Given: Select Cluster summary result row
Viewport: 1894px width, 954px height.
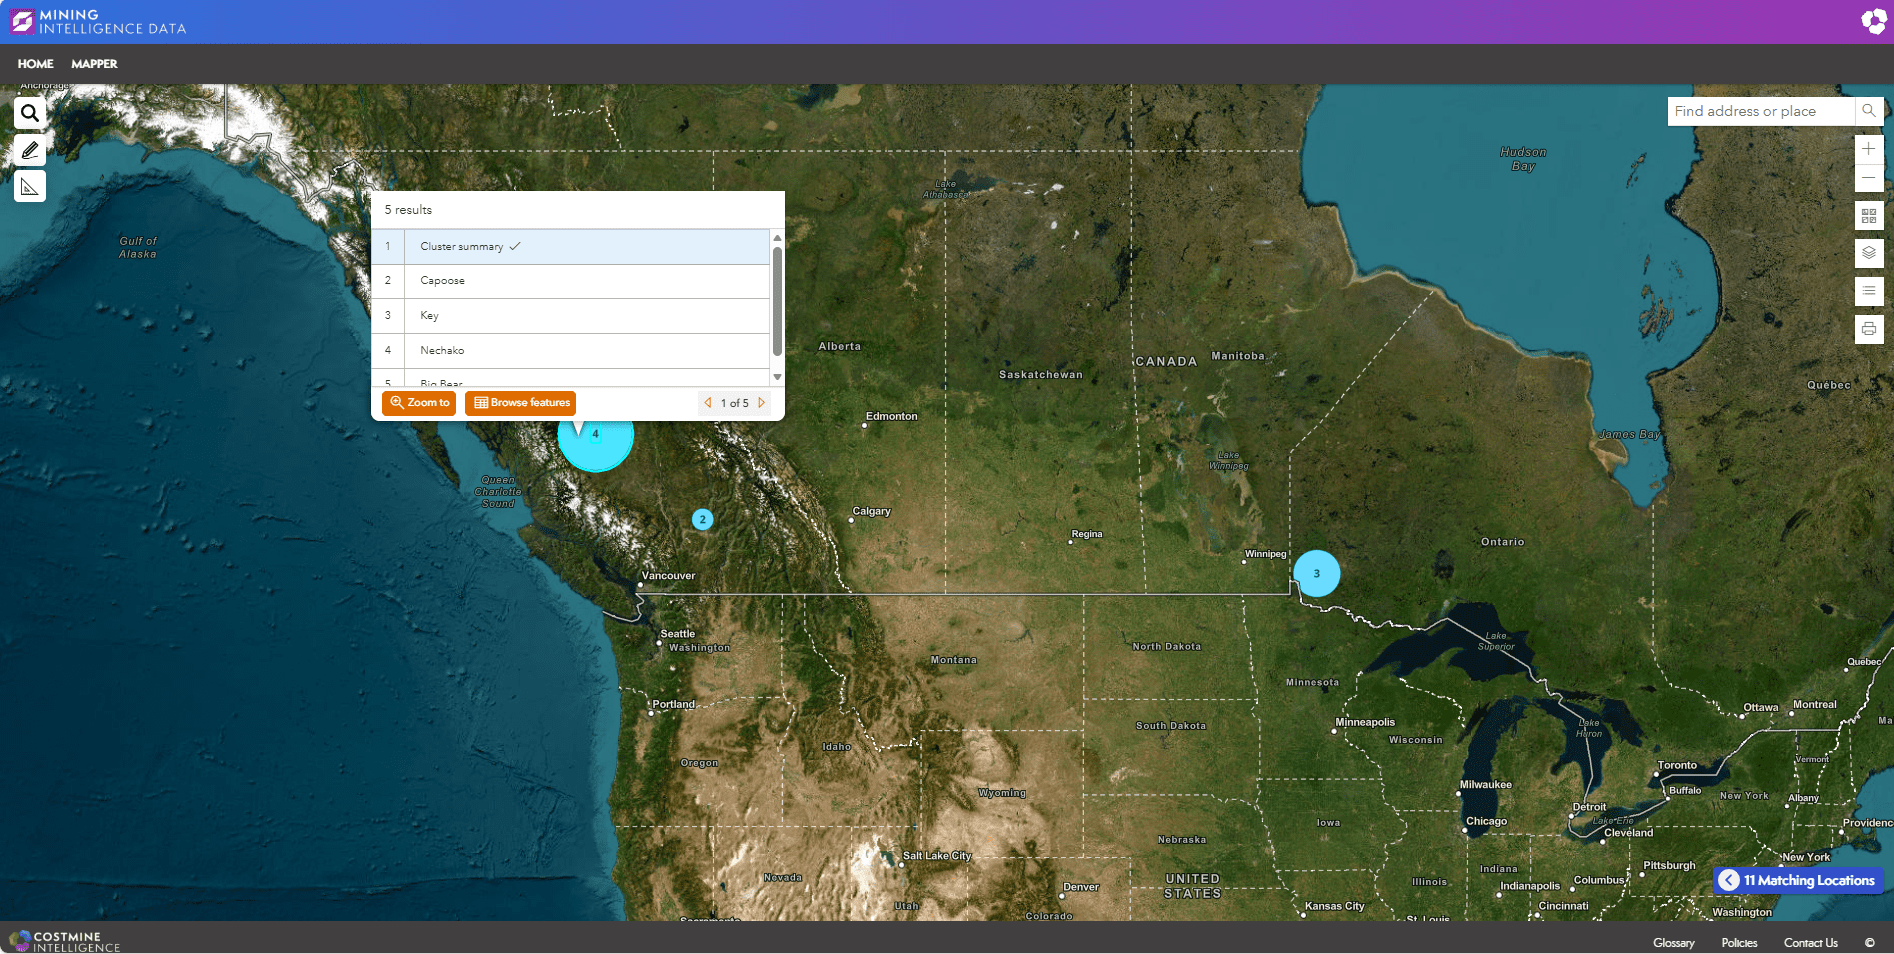Looking at the screenshot, I should 585,247.
